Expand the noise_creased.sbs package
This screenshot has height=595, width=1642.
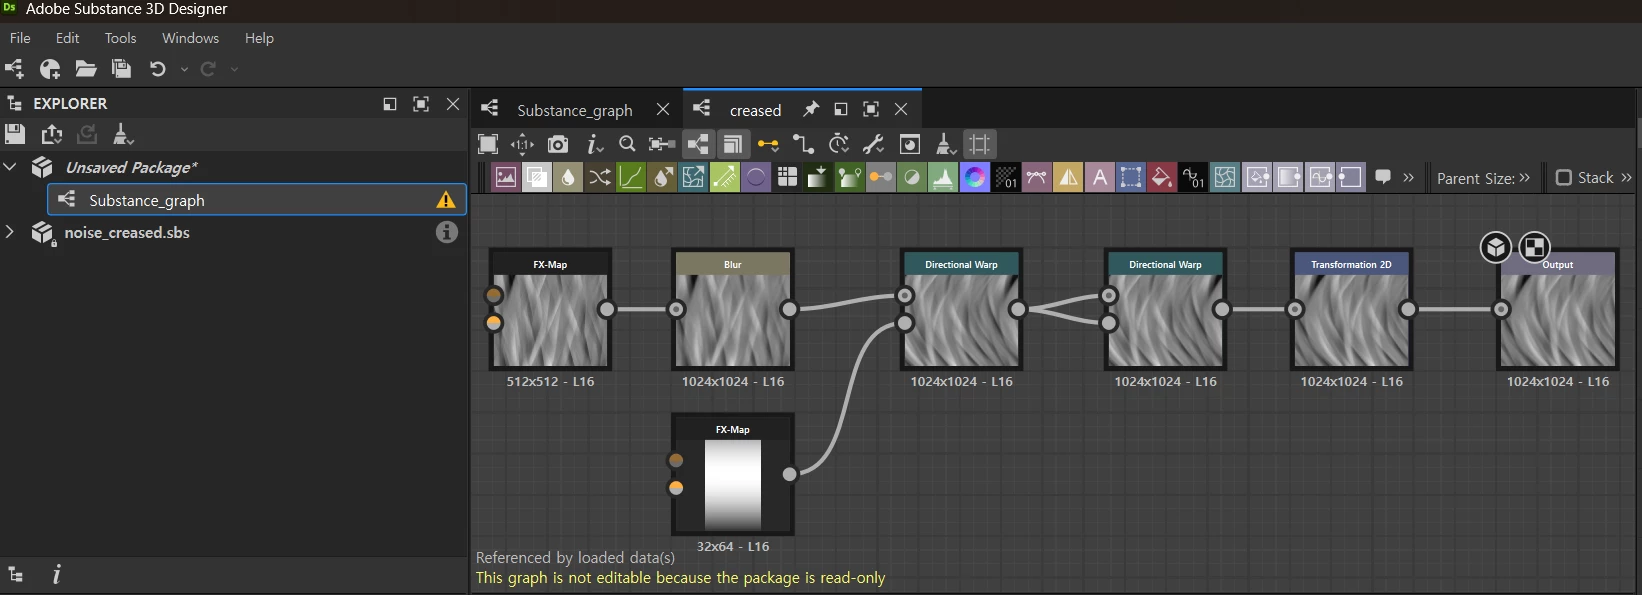[10, 232]
